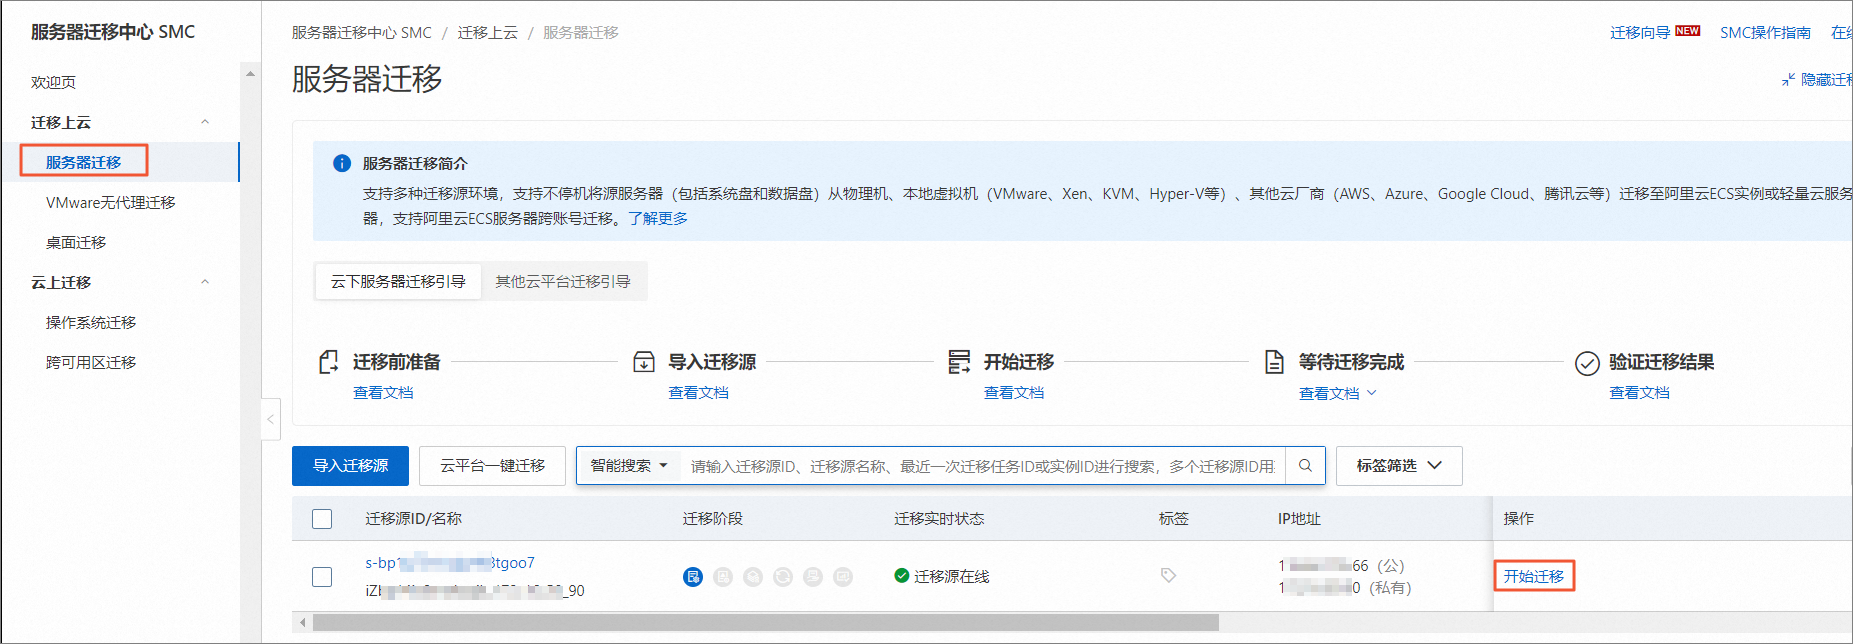Click into the migration source search field

pos(982,466)
